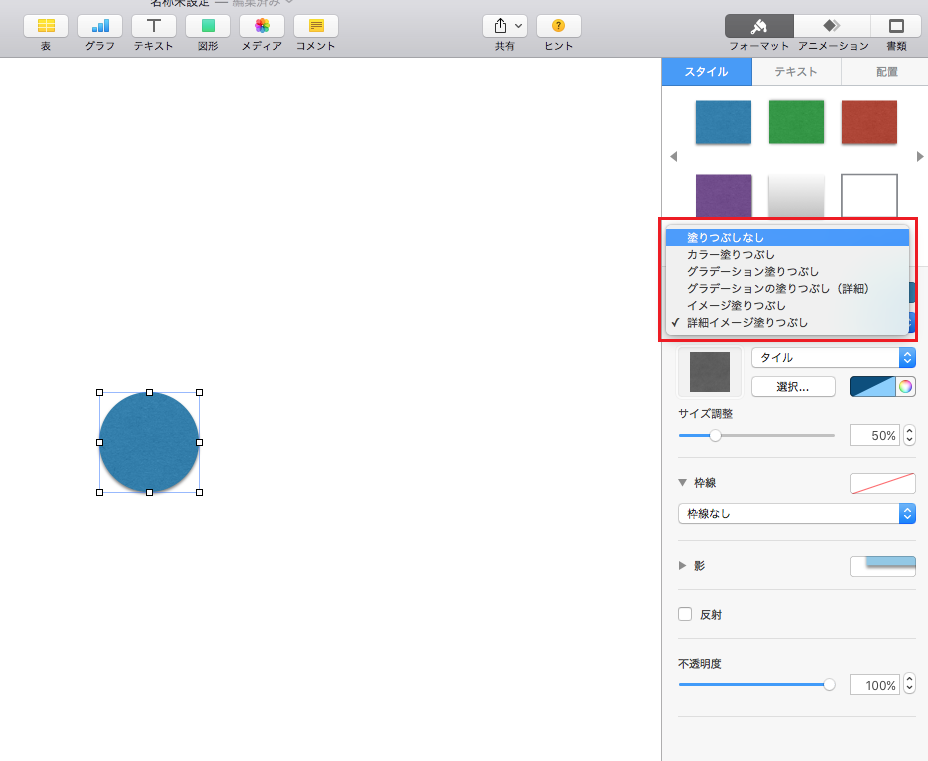Click the 選択... image choose button

[x=793, y=387]
